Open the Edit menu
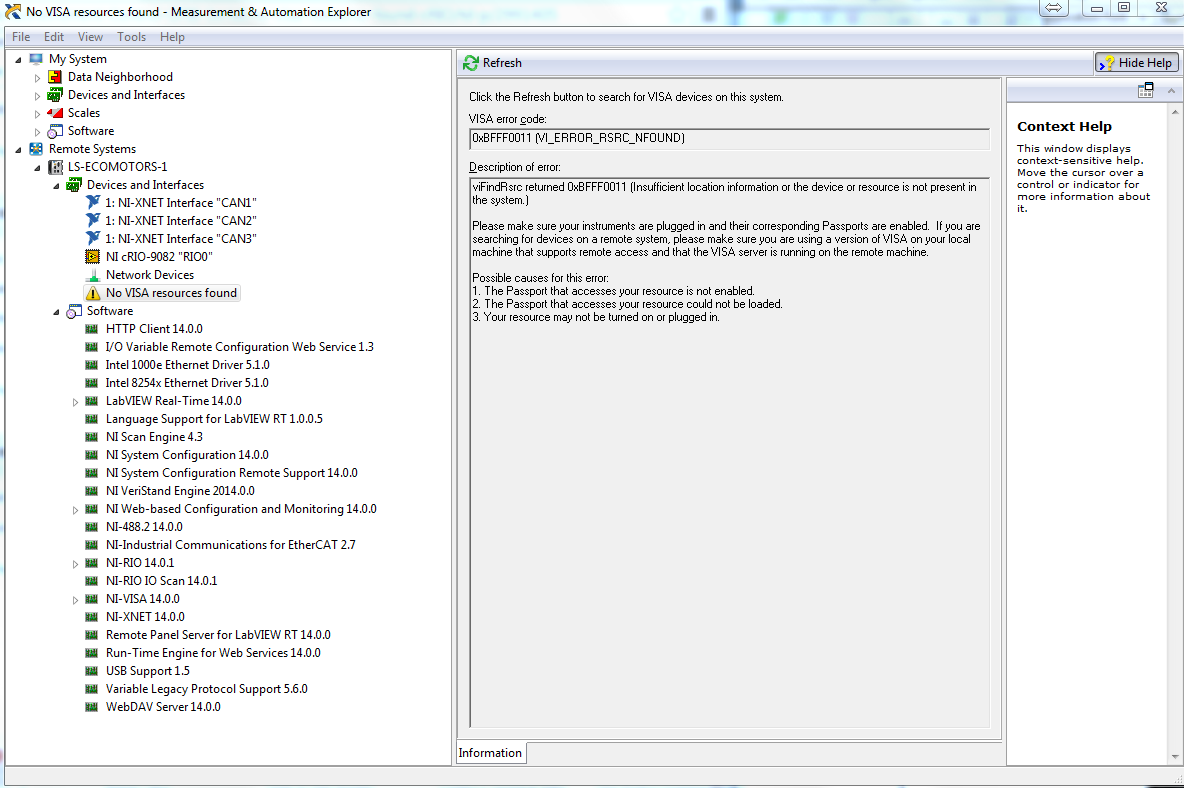The height and width of the screenshot is (788, 1184). pos(54,36)
